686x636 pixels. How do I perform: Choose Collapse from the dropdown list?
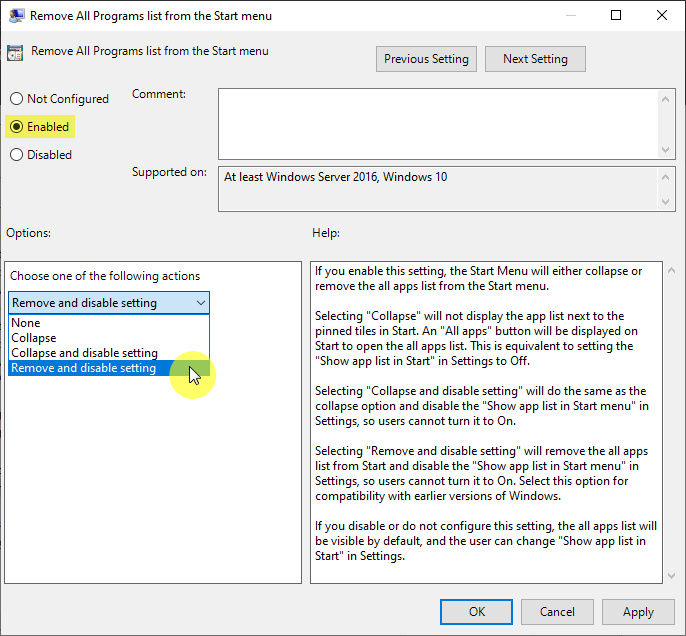coord(34,338)
